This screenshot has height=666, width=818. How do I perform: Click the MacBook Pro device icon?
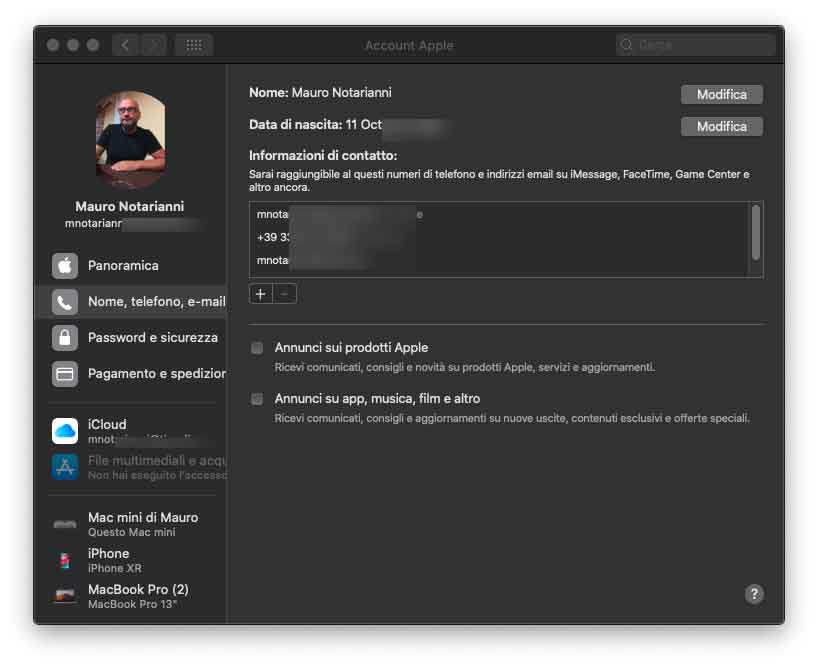(x=65, y=596)
